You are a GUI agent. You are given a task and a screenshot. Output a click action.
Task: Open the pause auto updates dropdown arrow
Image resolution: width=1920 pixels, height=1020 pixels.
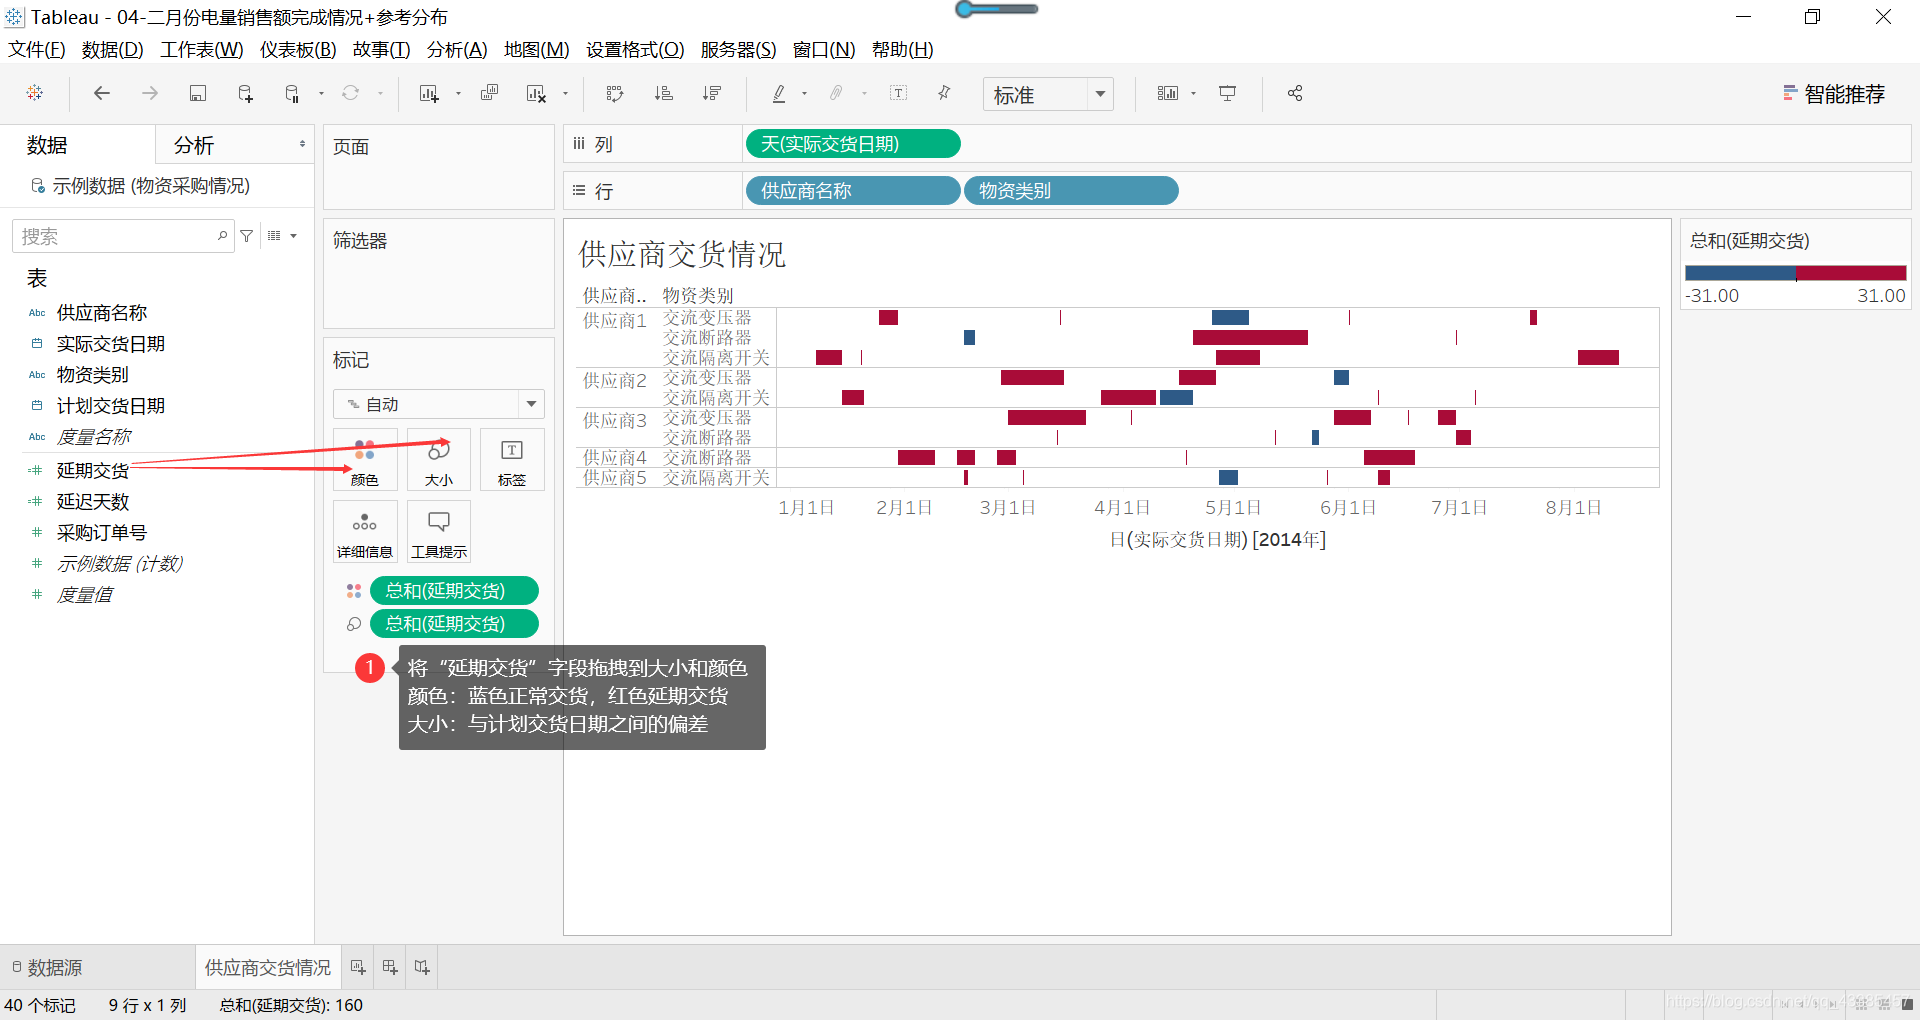pos(321,94)
